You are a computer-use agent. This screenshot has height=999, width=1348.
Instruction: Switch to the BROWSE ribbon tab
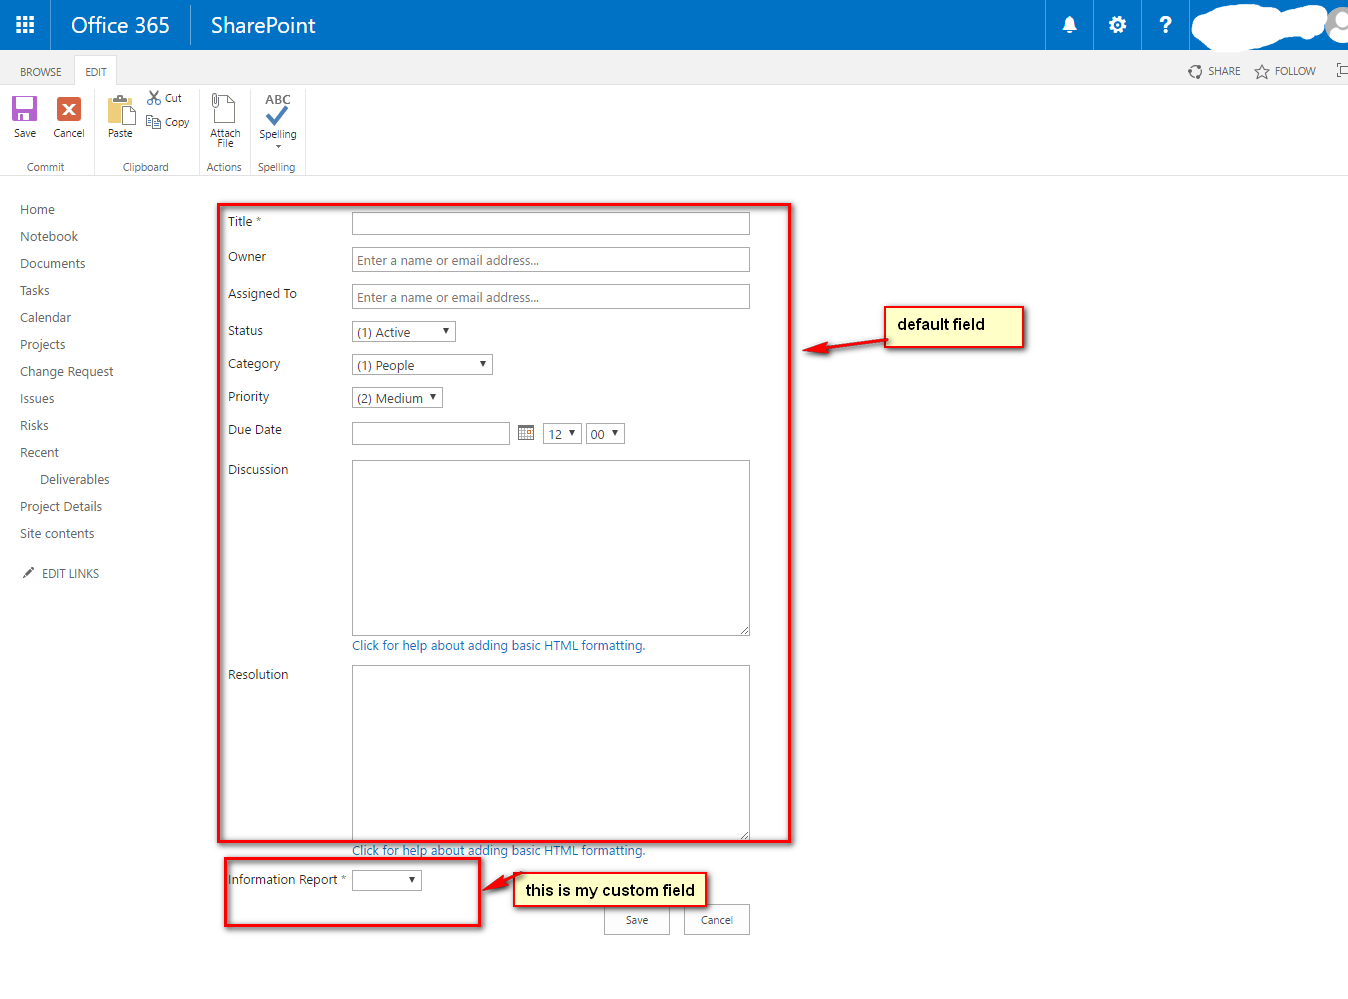tap(41, 72)
